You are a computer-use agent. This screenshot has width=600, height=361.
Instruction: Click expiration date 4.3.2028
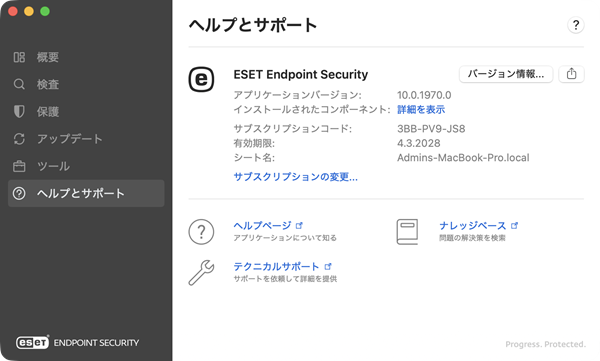coord(419,143)
